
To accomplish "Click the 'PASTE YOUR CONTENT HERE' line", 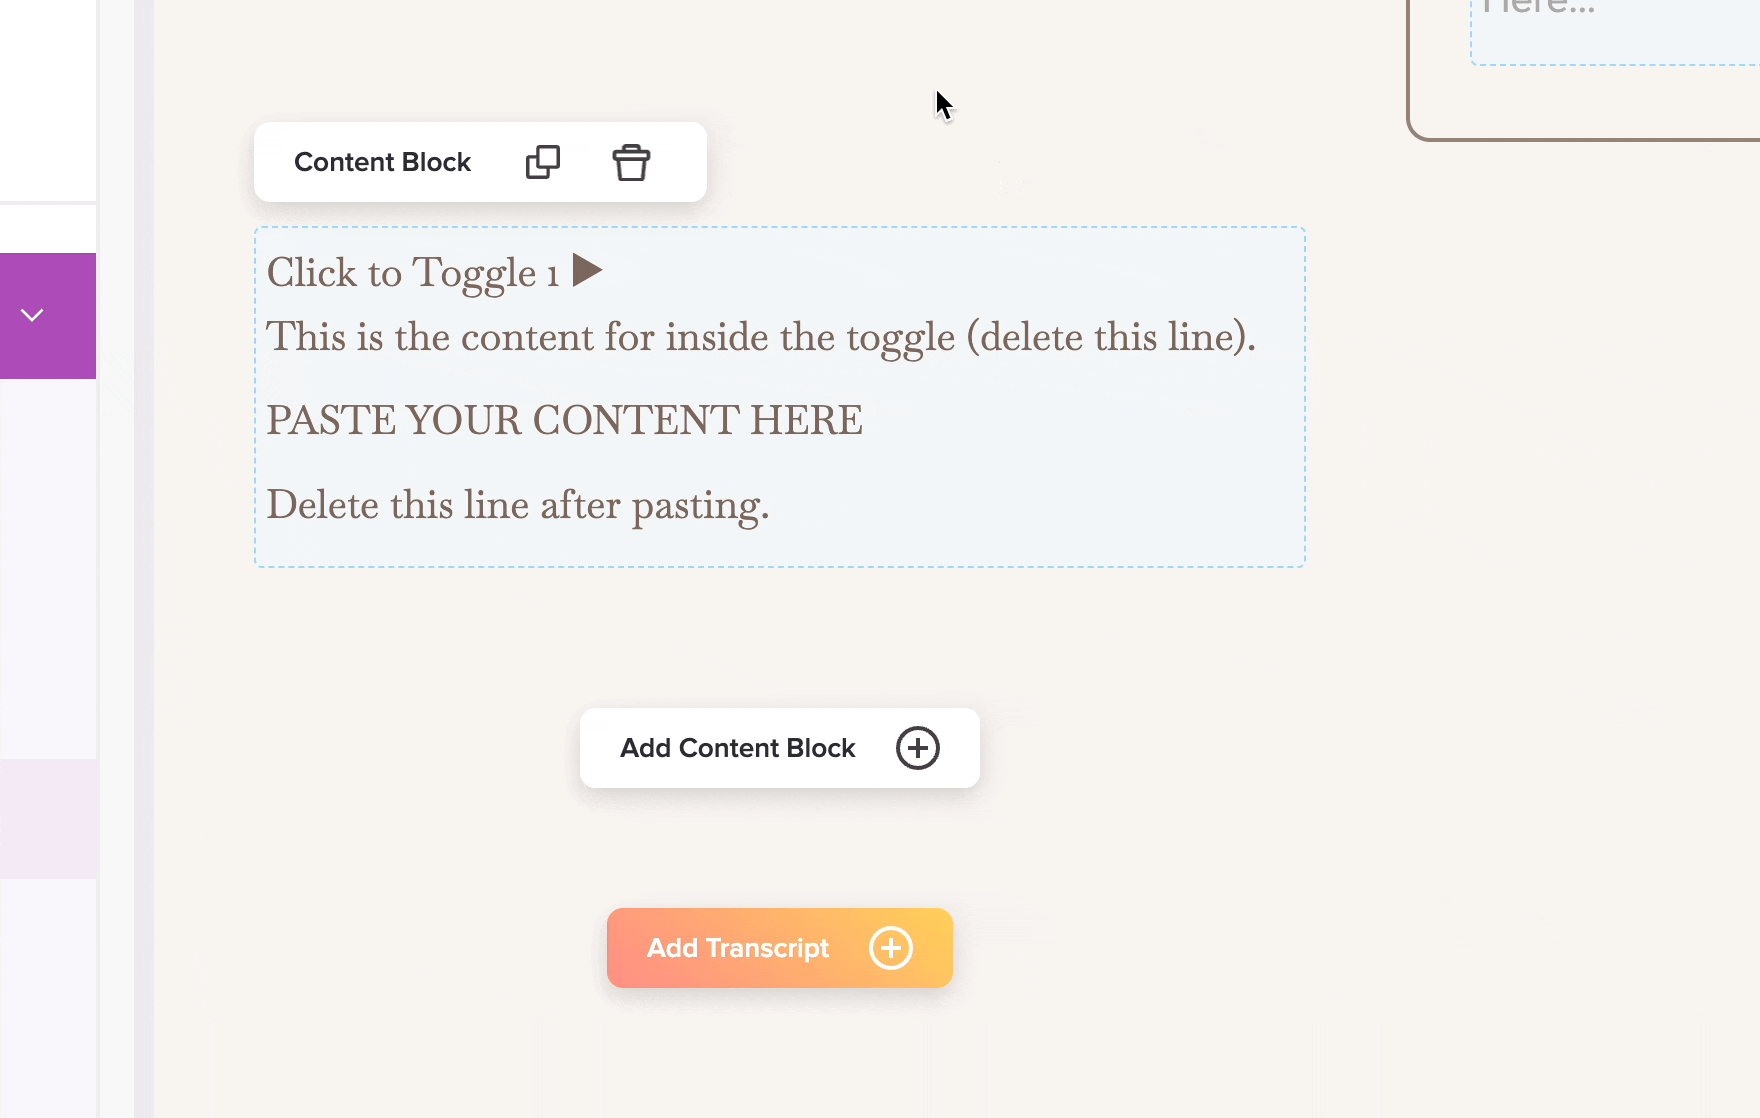I will (564, 420).
